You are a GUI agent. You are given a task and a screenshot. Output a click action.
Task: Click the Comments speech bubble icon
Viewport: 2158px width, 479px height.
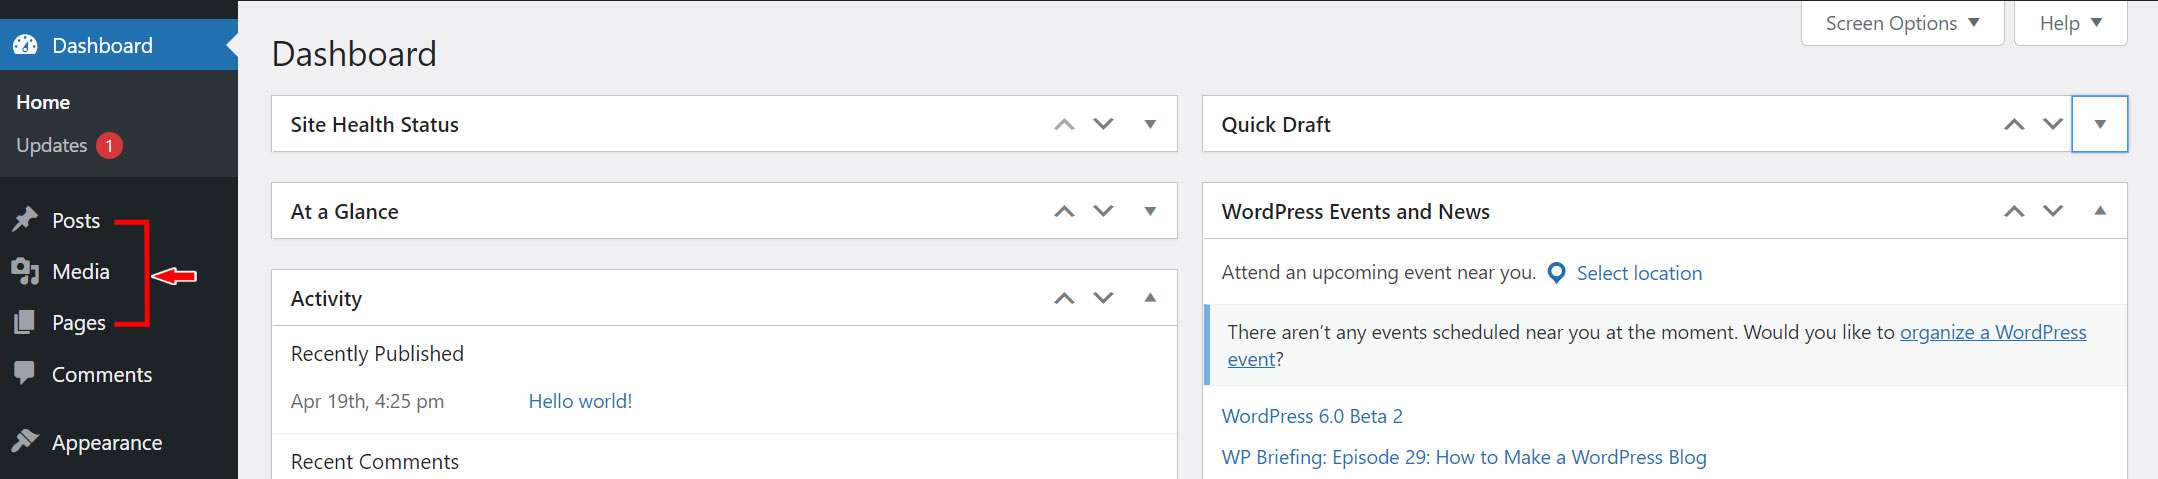[25, 373]
